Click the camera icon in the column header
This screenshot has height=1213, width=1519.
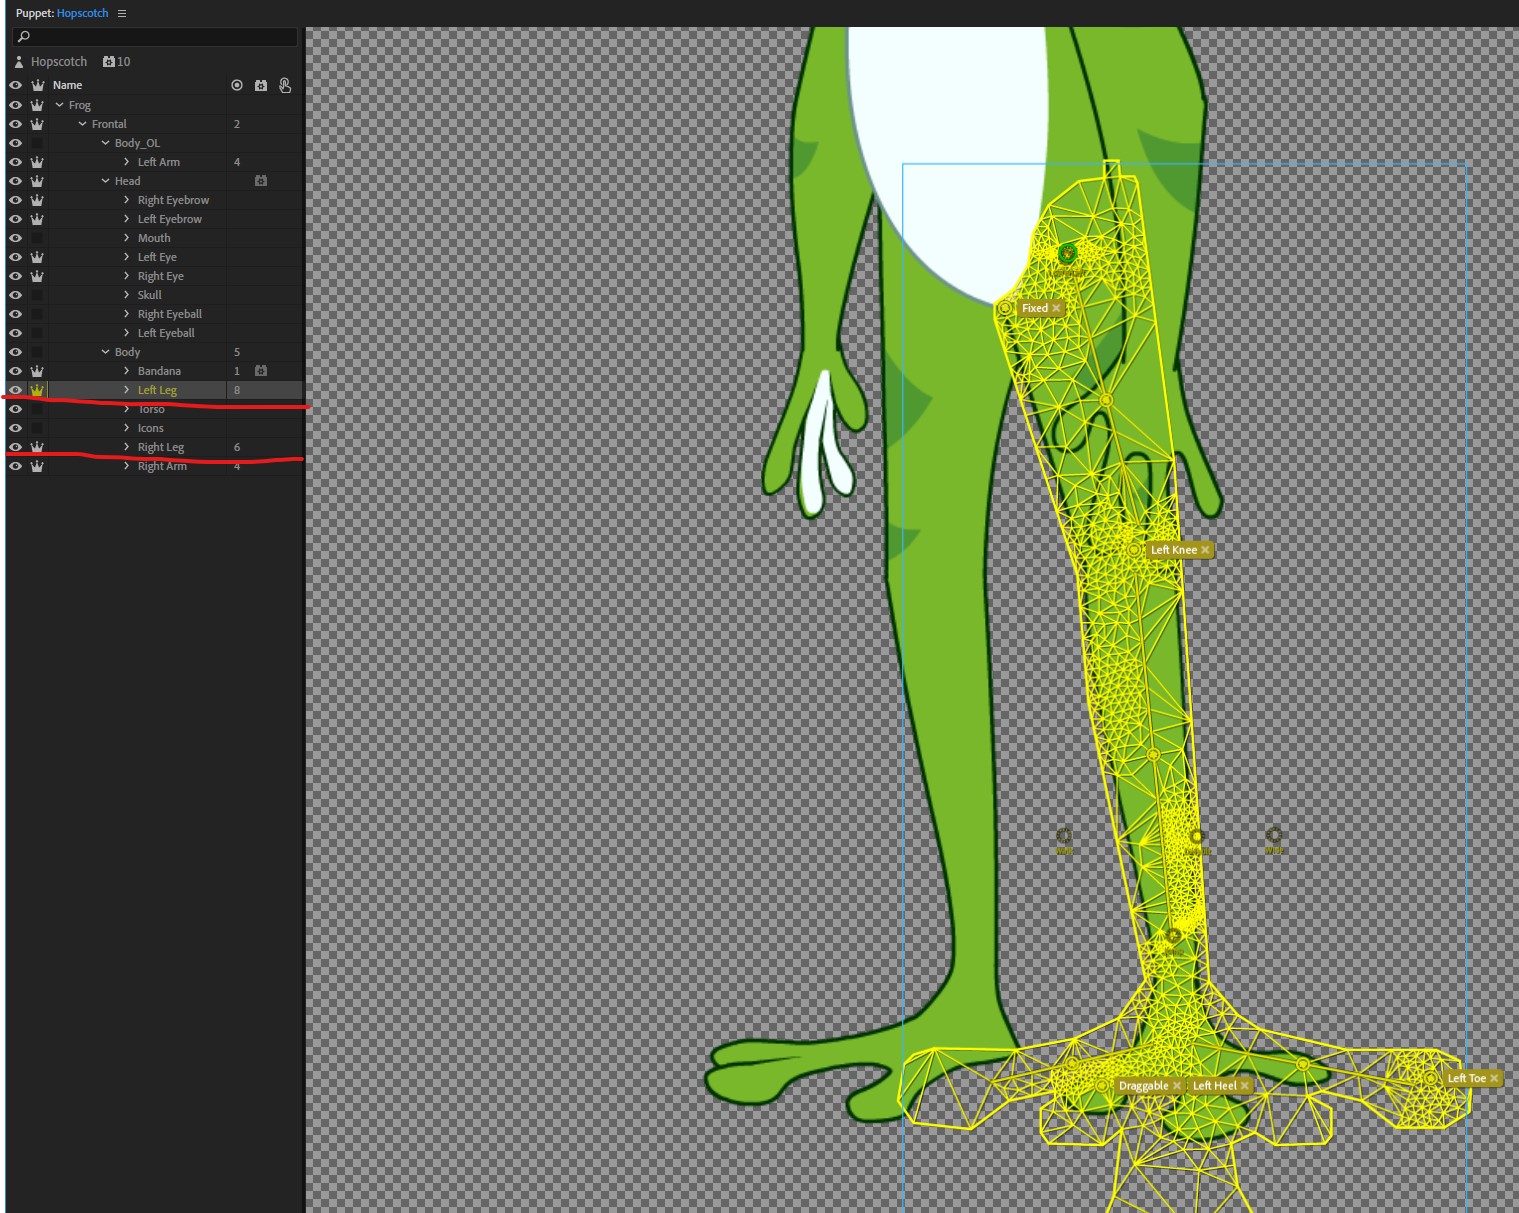click(x=260, y=85)
